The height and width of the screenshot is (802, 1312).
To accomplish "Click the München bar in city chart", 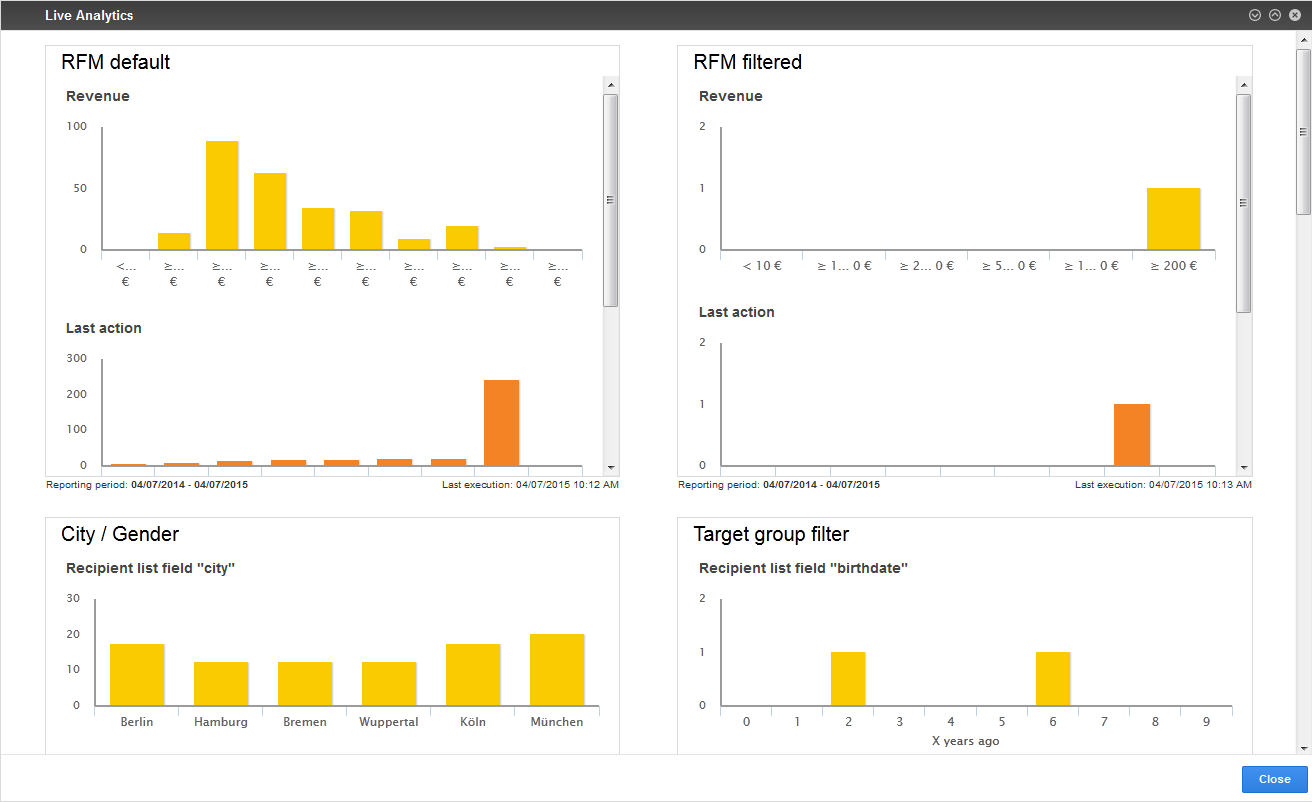I will [x=557, y=670].
